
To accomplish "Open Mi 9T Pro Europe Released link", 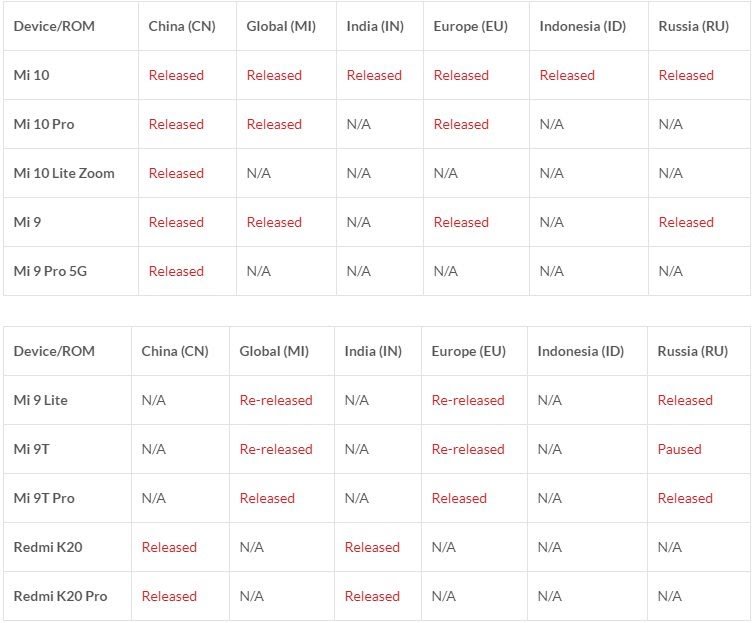I will click(x=459, y=498).
